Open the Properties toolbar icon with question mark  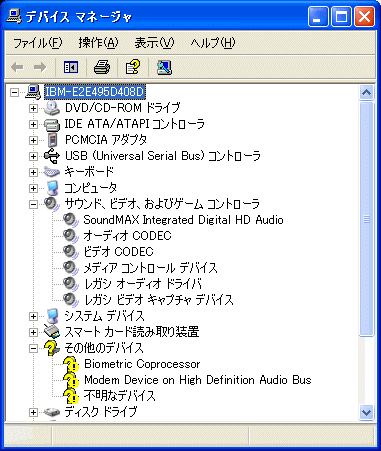133,67
